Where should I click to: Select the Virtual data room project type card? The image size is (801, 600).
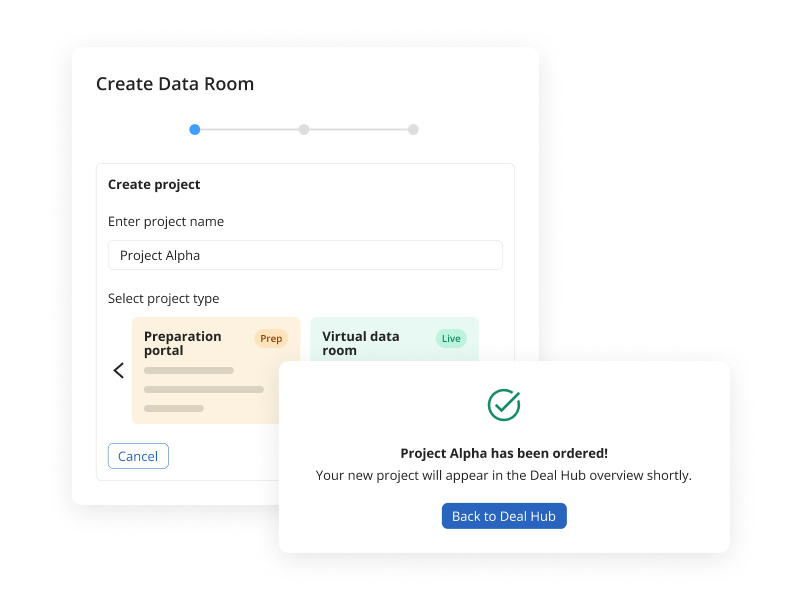click(x=394, y=340)
